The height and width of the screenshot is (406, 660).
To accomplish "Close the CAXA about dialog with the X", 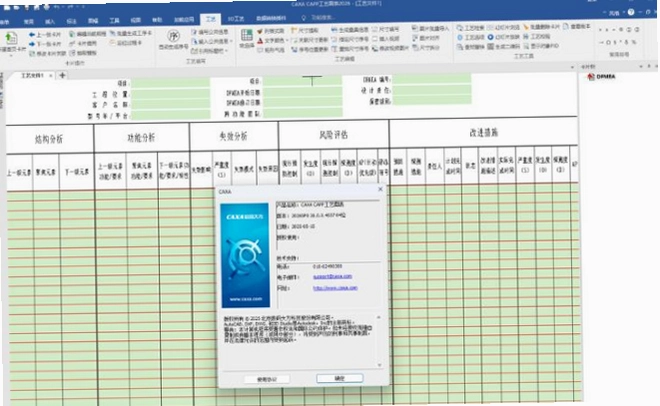I will (380, 190).
